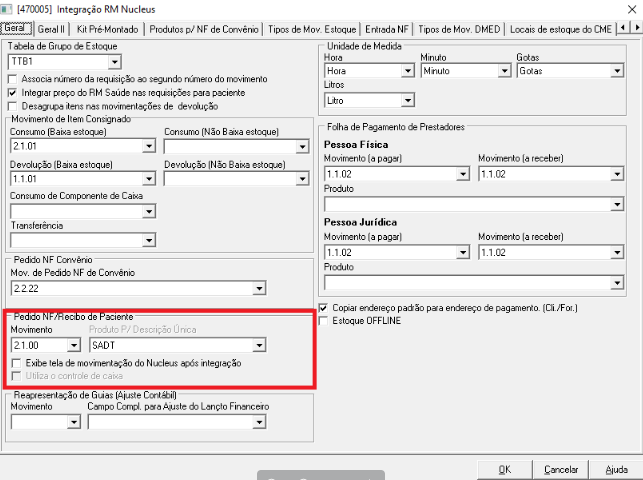This screenshot has height=480, width=643.
Task: Go to the Entrada NF tab
Action: 387,29
